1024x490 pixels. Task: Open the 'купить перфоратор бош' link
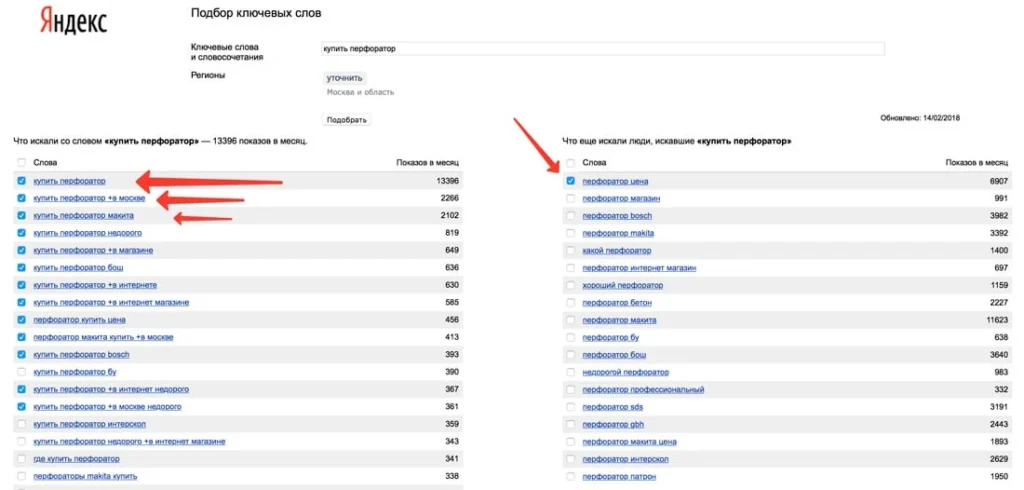(78, 268)
